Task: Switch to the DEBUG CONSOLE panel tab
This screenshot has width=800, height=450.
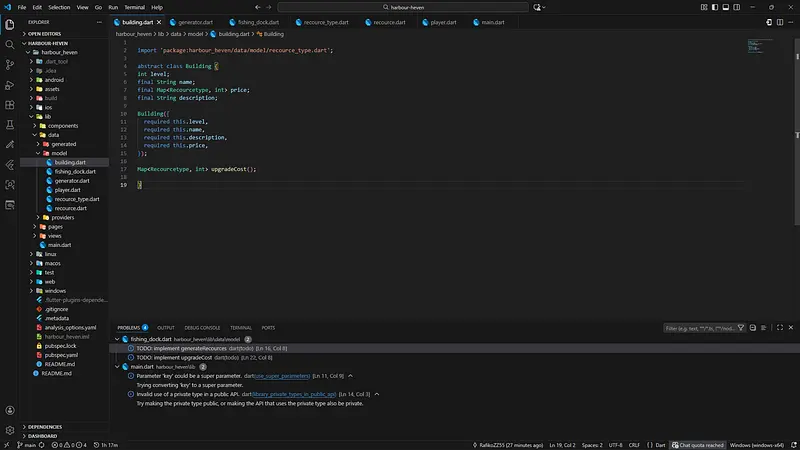Action: click(x=203, y=327)
